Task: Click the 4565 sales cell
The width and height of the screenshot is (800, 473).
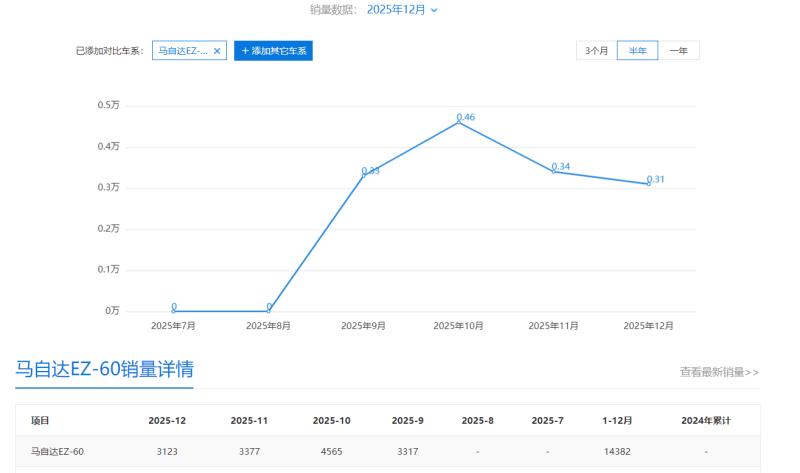Action: pos(332,452)
